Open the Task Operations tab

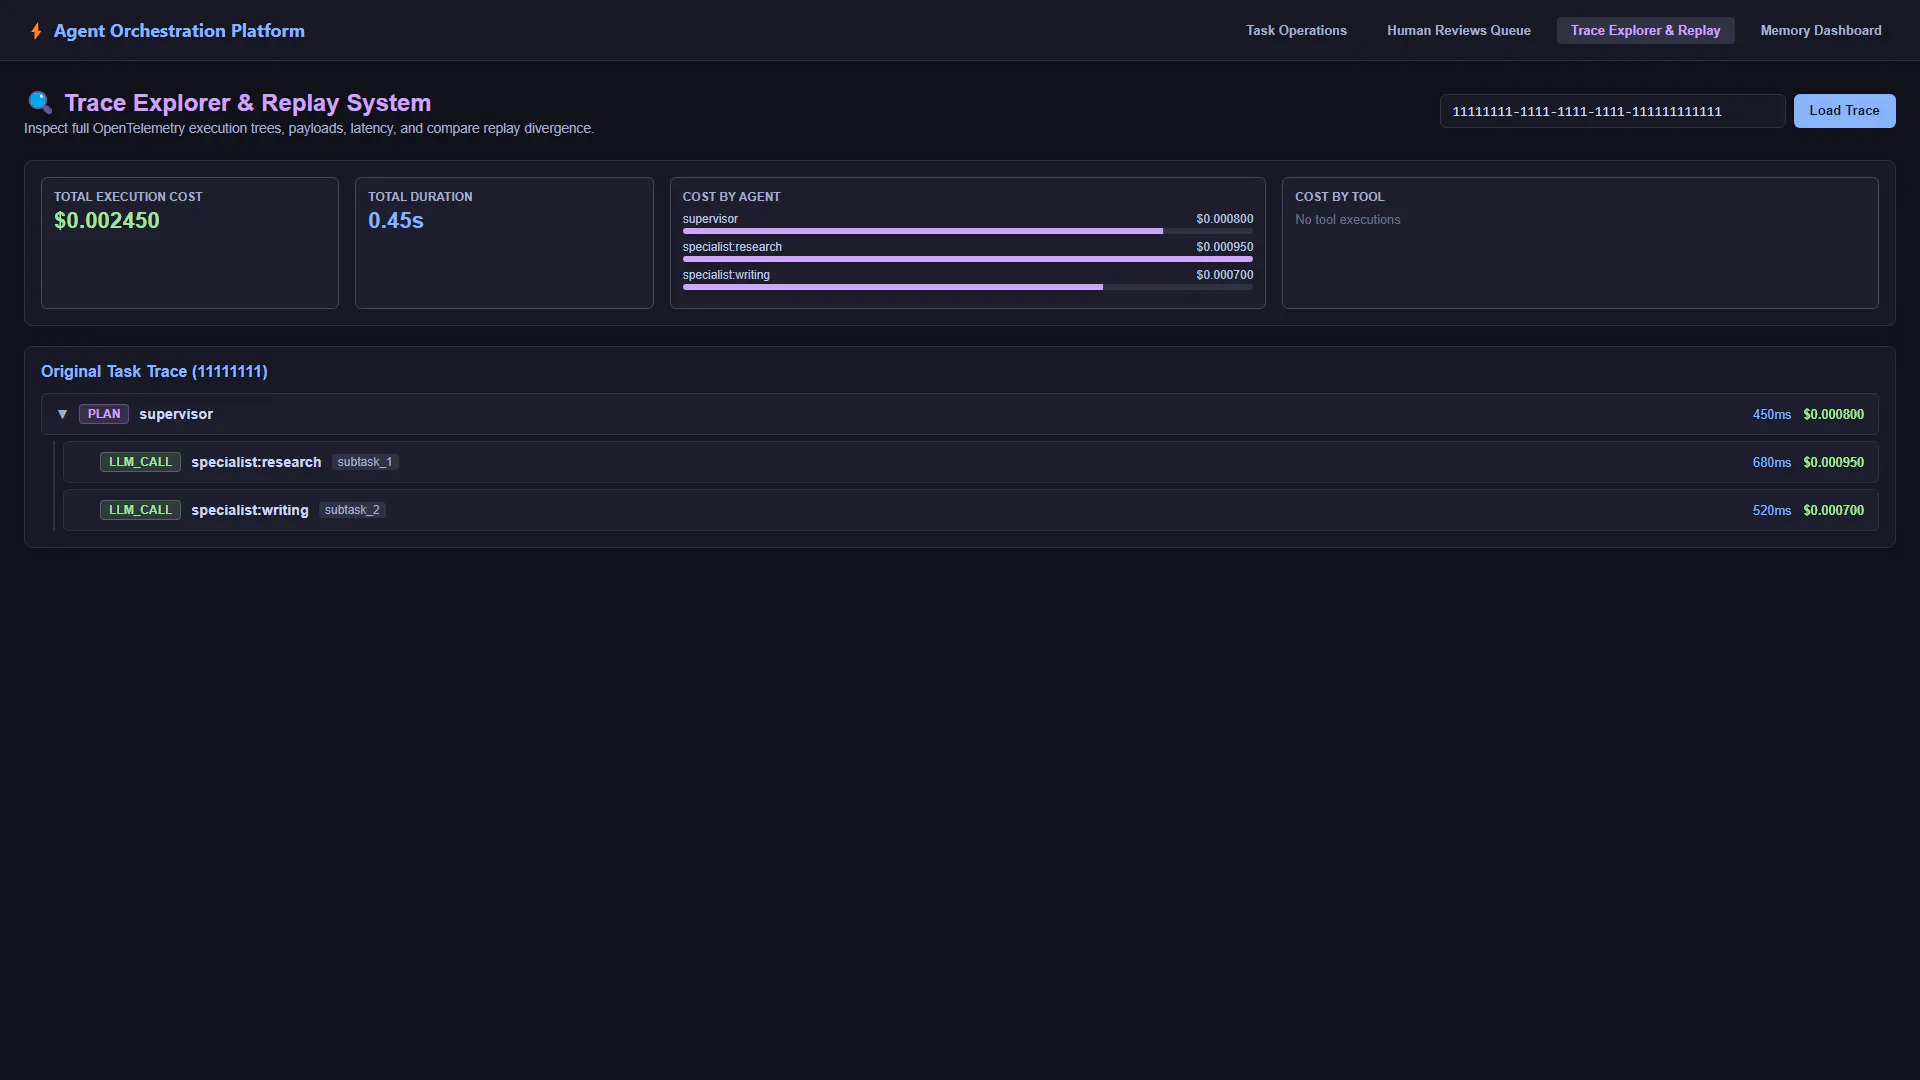(x=1296, y=31)
